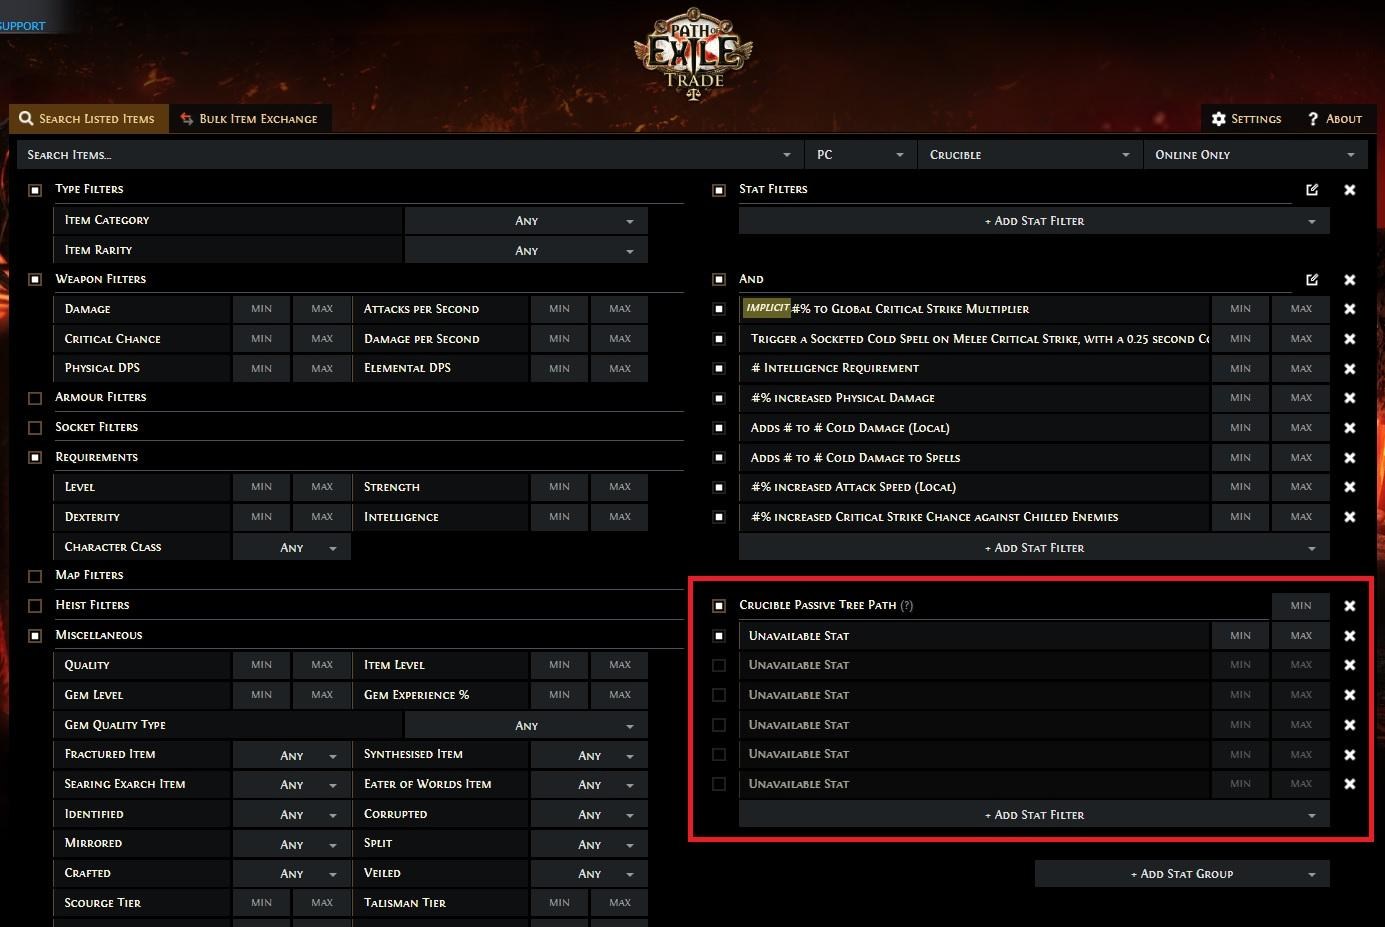
Task: Click the help question mark beside Crucible Passive Tree Path
Action: 906,606
